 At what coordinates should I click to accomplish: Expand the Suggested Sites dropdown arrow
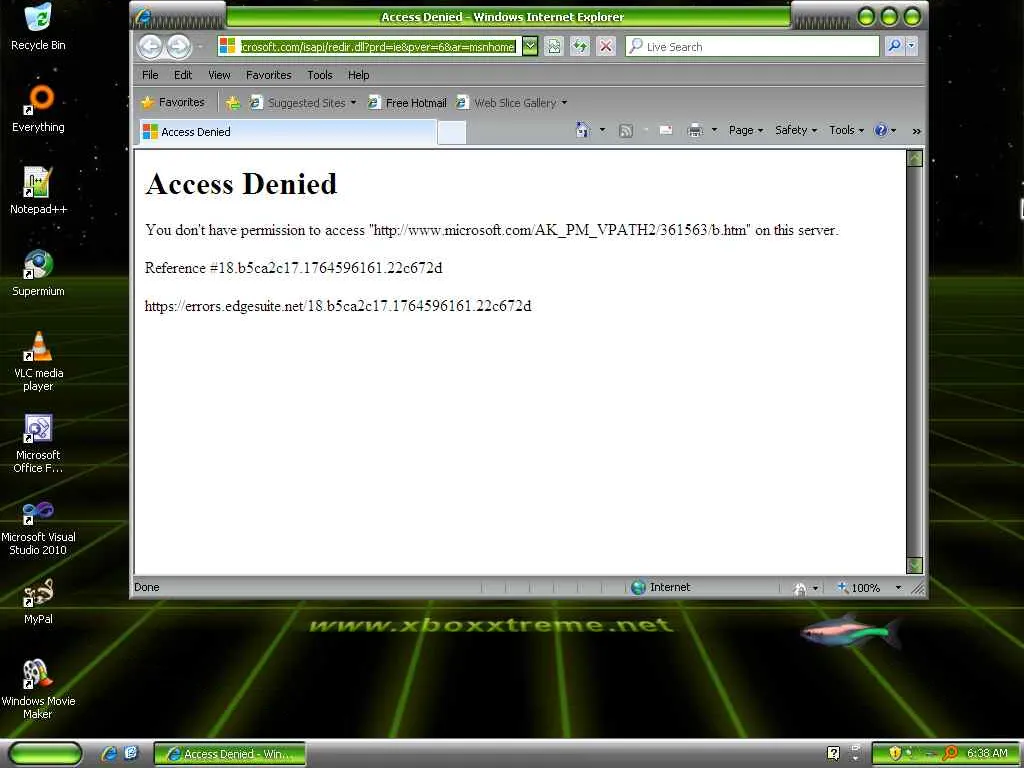coord(353,103)
